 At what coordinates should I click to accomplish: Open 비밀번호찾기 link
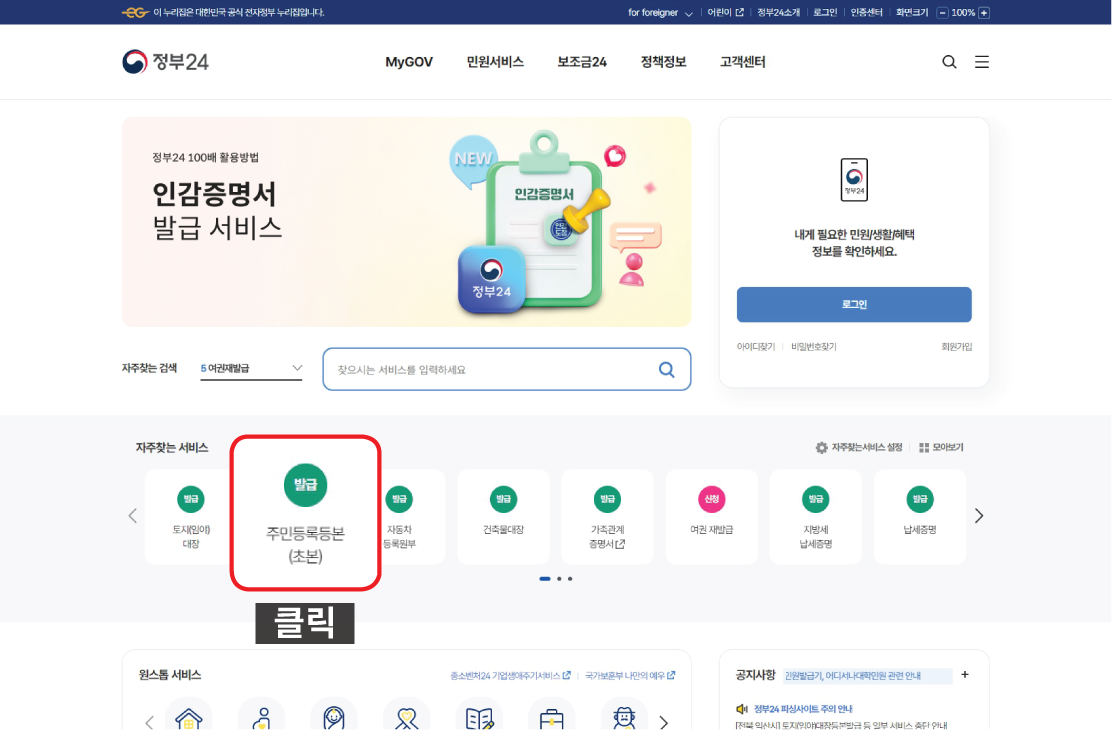click(814, 347)
